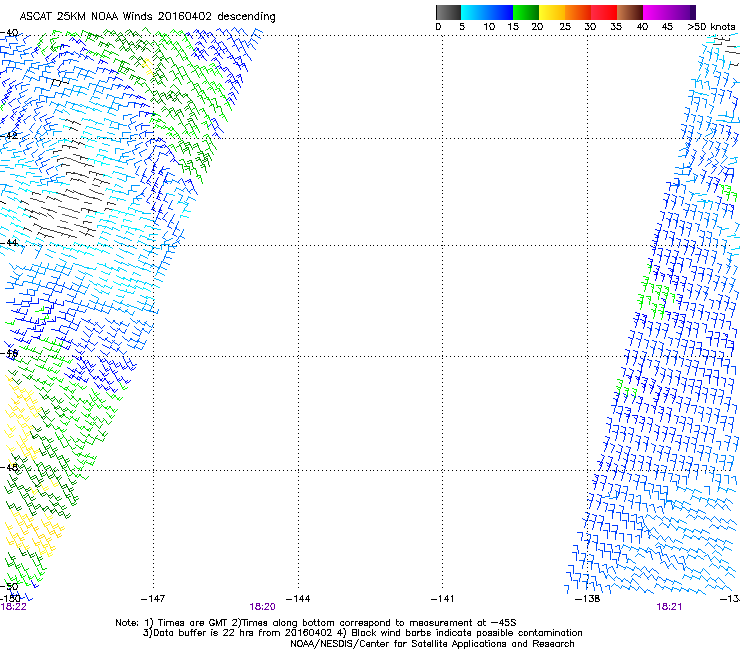Image resolution: width=740 pixels, height=650 pixels.
Task: Click the purple '18:20' swath time label
Action: point(262,607)
